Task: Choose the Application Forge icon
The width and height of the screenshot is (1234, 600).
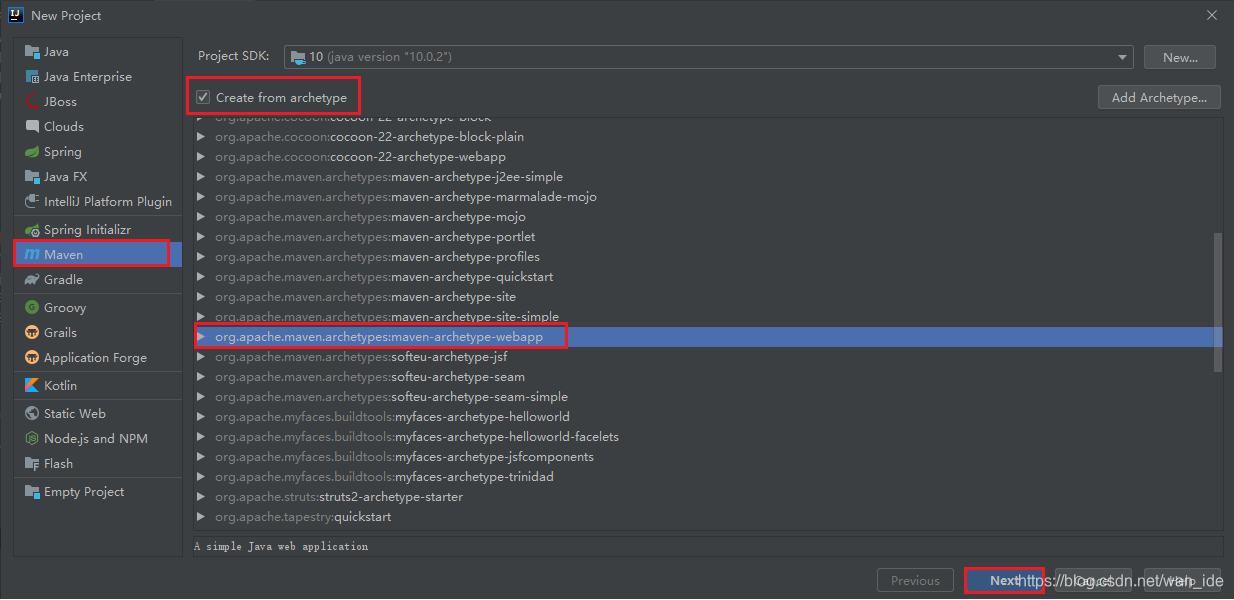Action: 32,358
